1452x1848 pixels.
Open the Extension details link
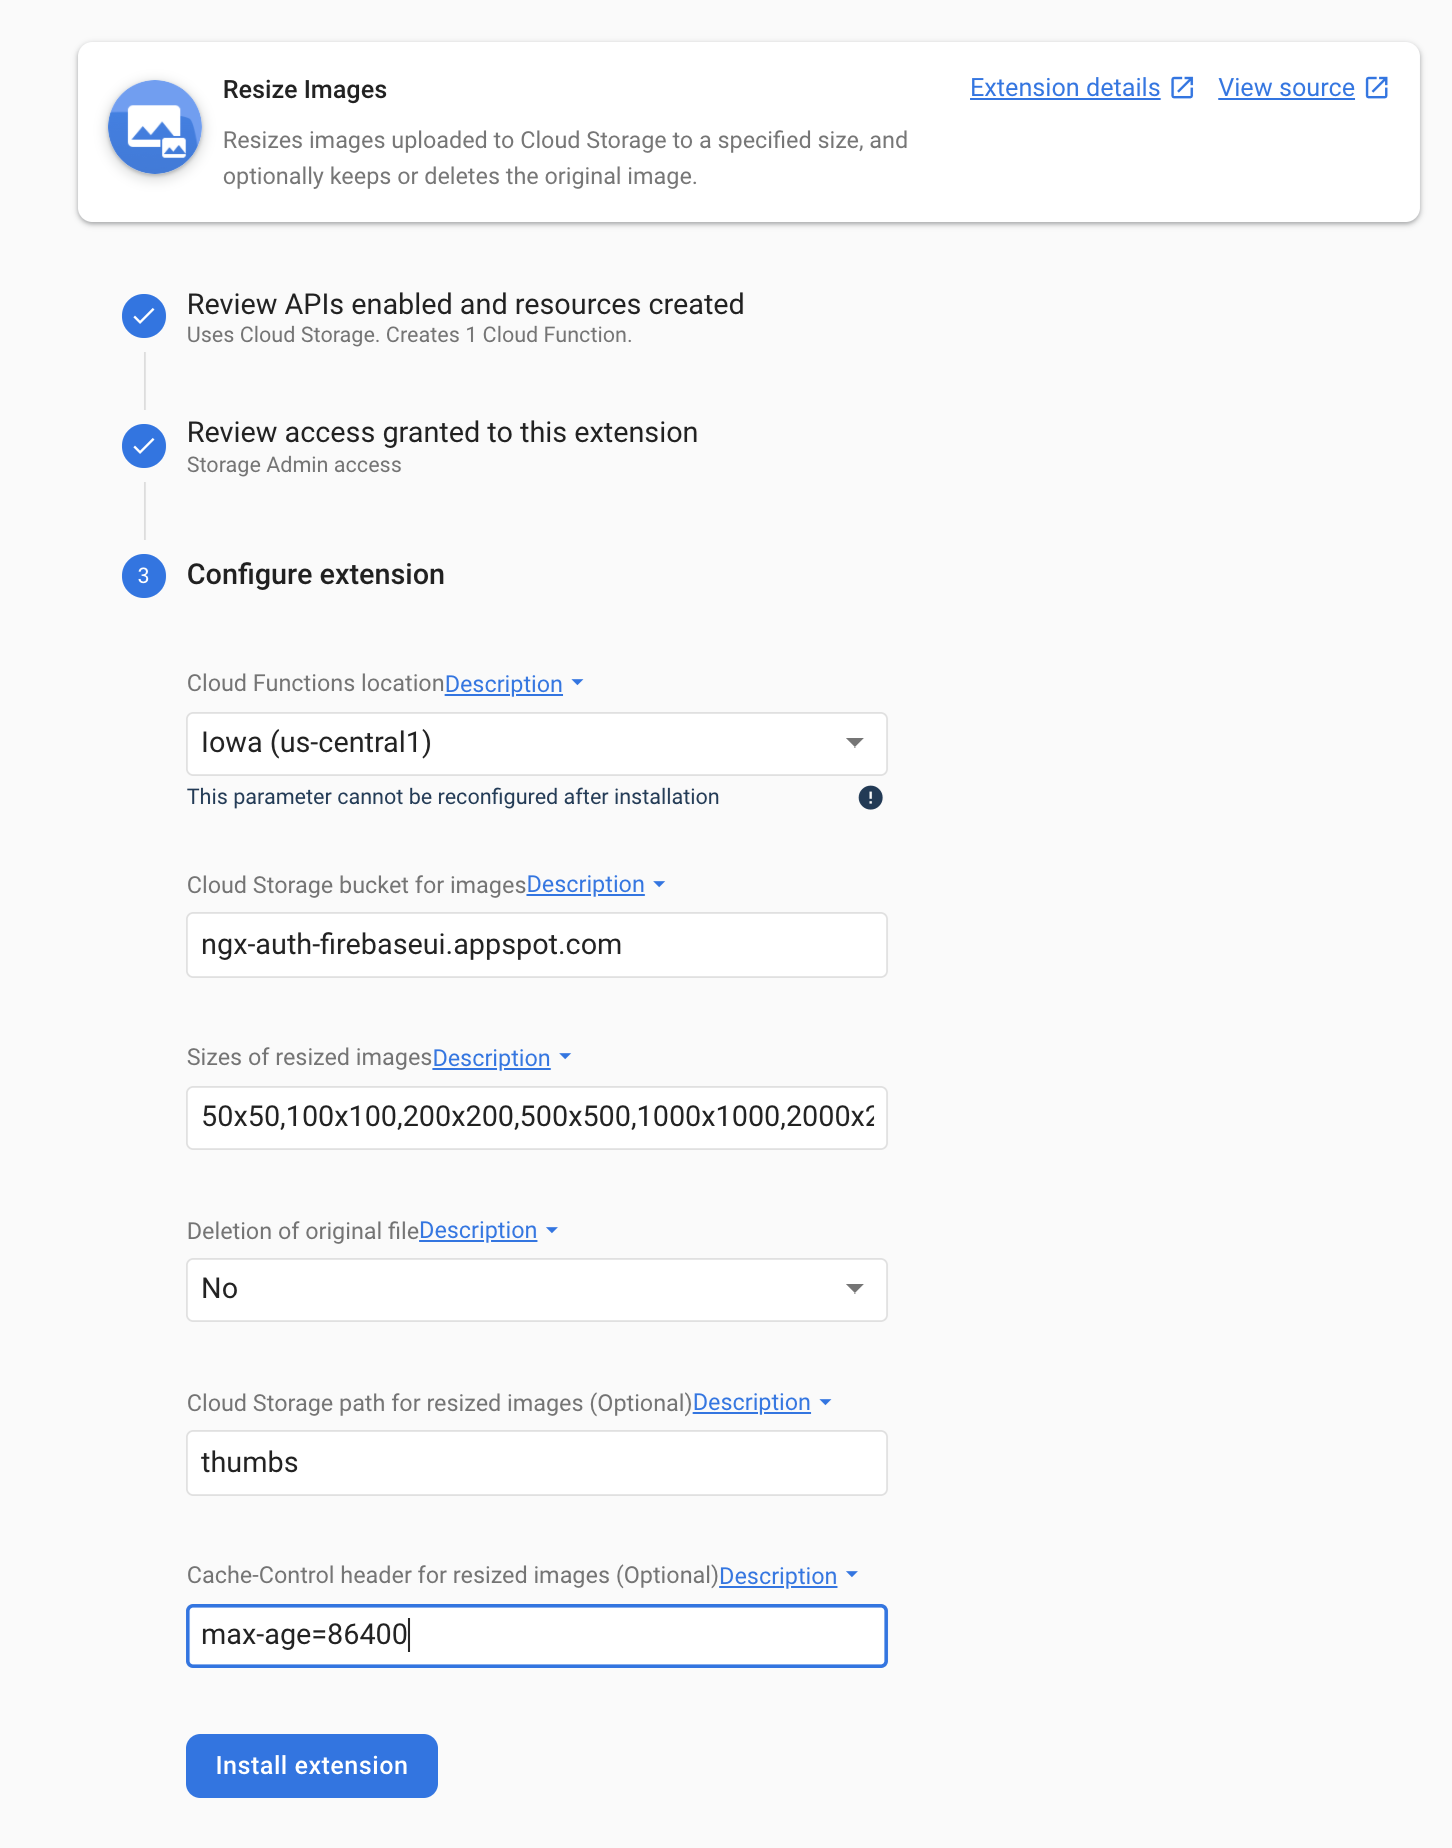click(x=1065, y=88)
